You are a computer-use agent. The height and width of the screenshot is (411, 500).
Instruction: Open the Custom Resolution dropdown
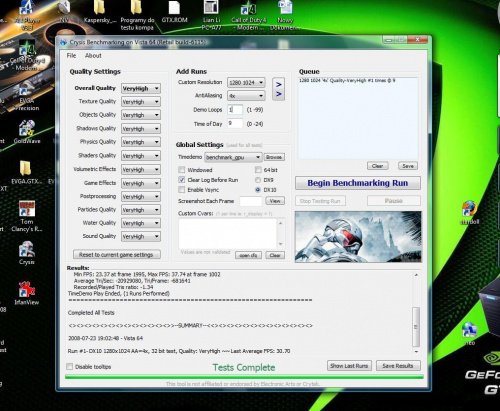(246, 82)
